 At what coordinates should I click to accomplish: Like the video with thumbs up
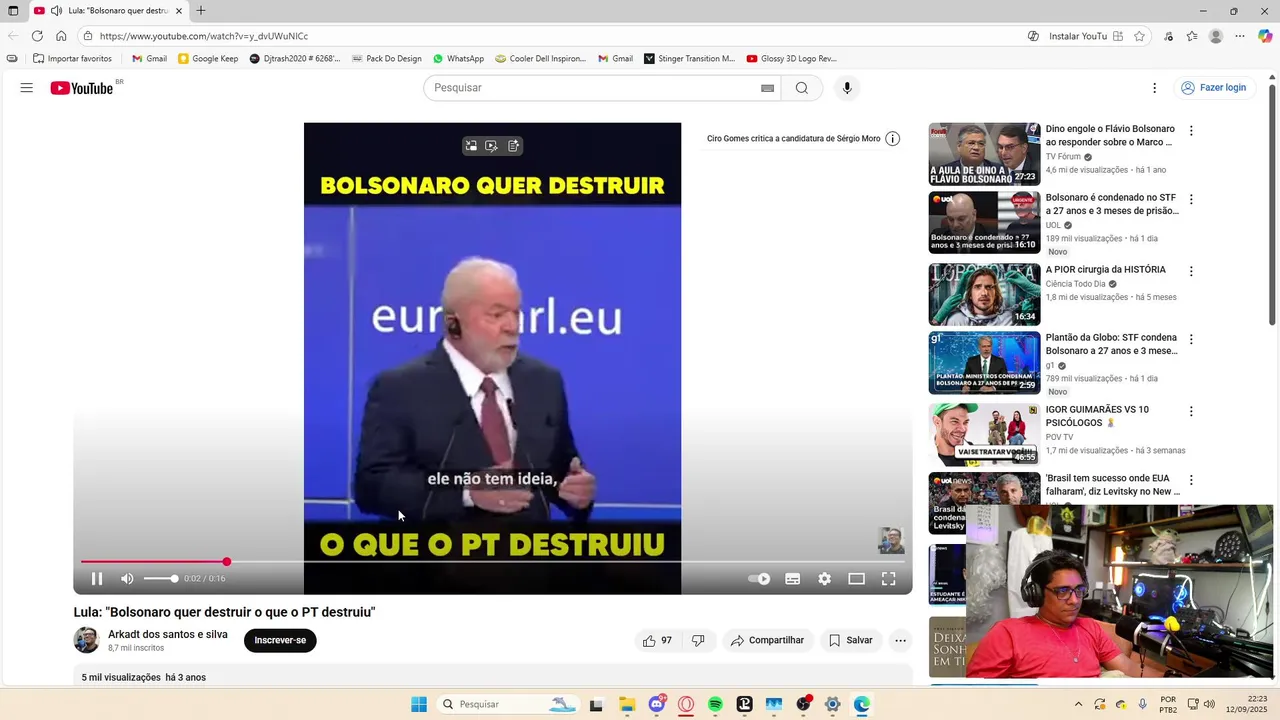tap(657, 641)
